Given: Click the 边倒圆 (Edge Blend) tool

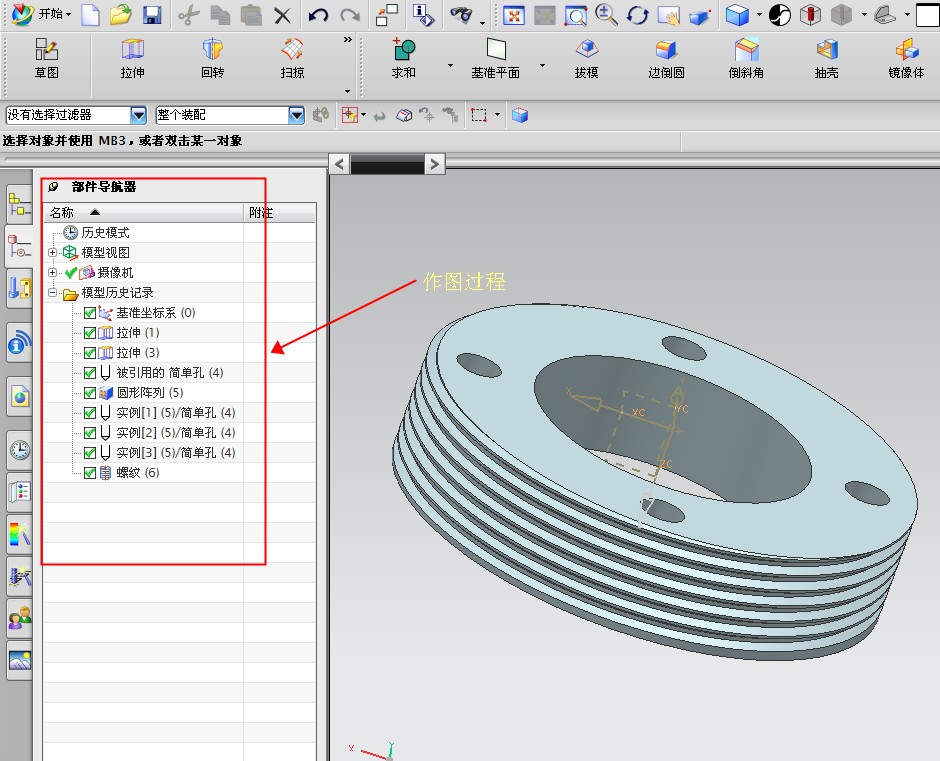Looking at the screenshot, I should (x=666, y=58).
